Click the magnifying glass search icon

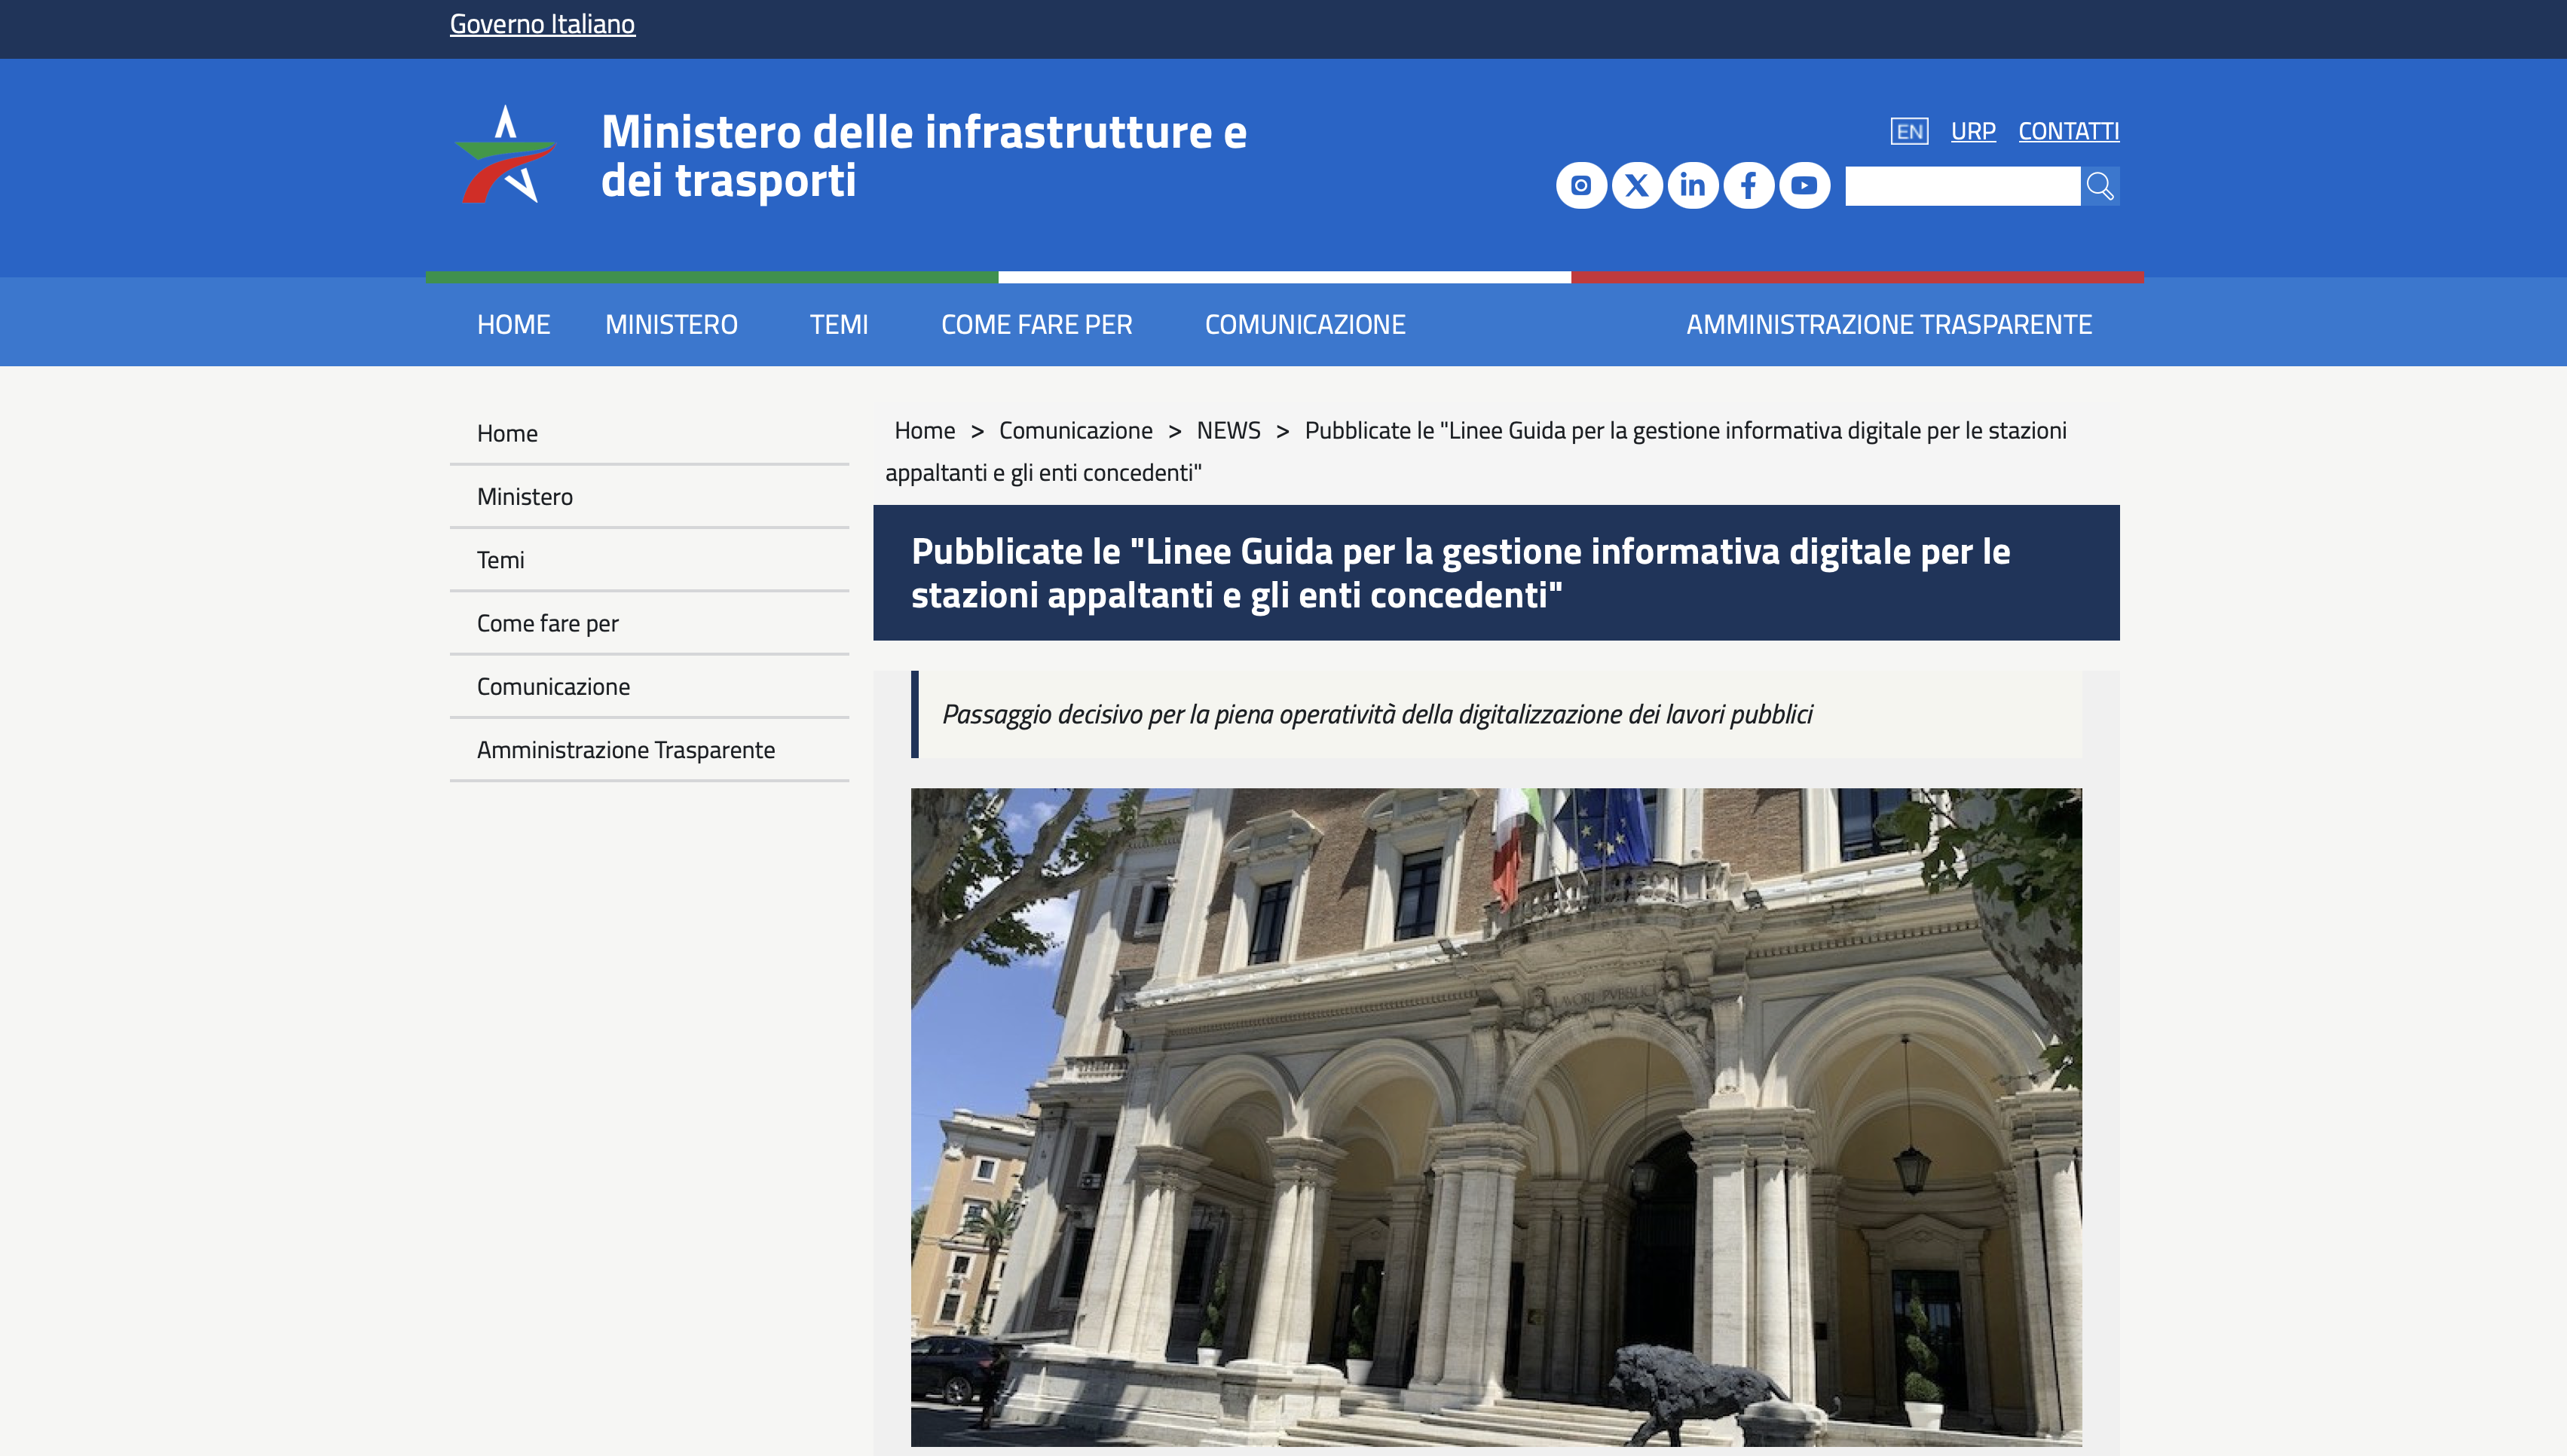2101,186
